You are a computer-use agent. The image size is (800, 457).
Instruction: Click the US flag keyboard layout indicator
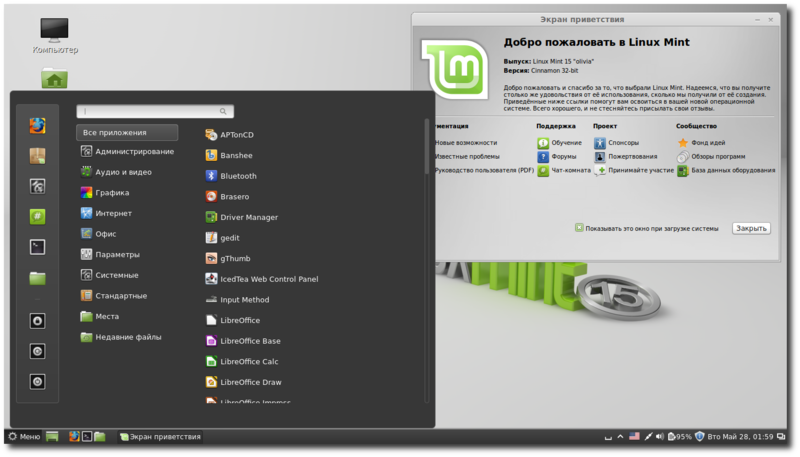pyautogui.click(x=634, y=437)
